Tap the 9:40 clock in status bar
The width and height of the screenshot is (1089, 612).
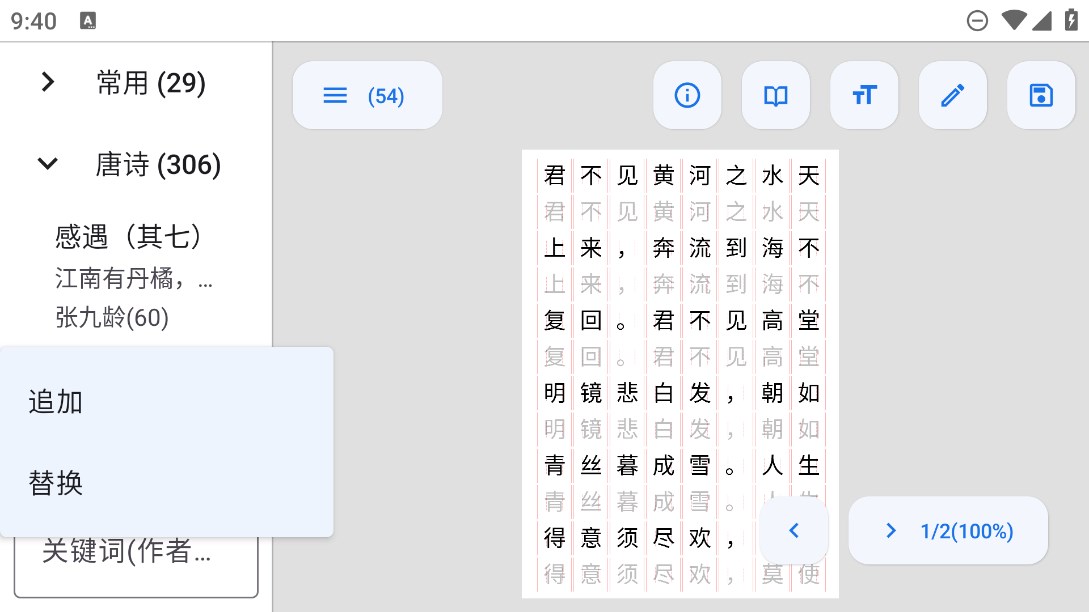(33, 21)
